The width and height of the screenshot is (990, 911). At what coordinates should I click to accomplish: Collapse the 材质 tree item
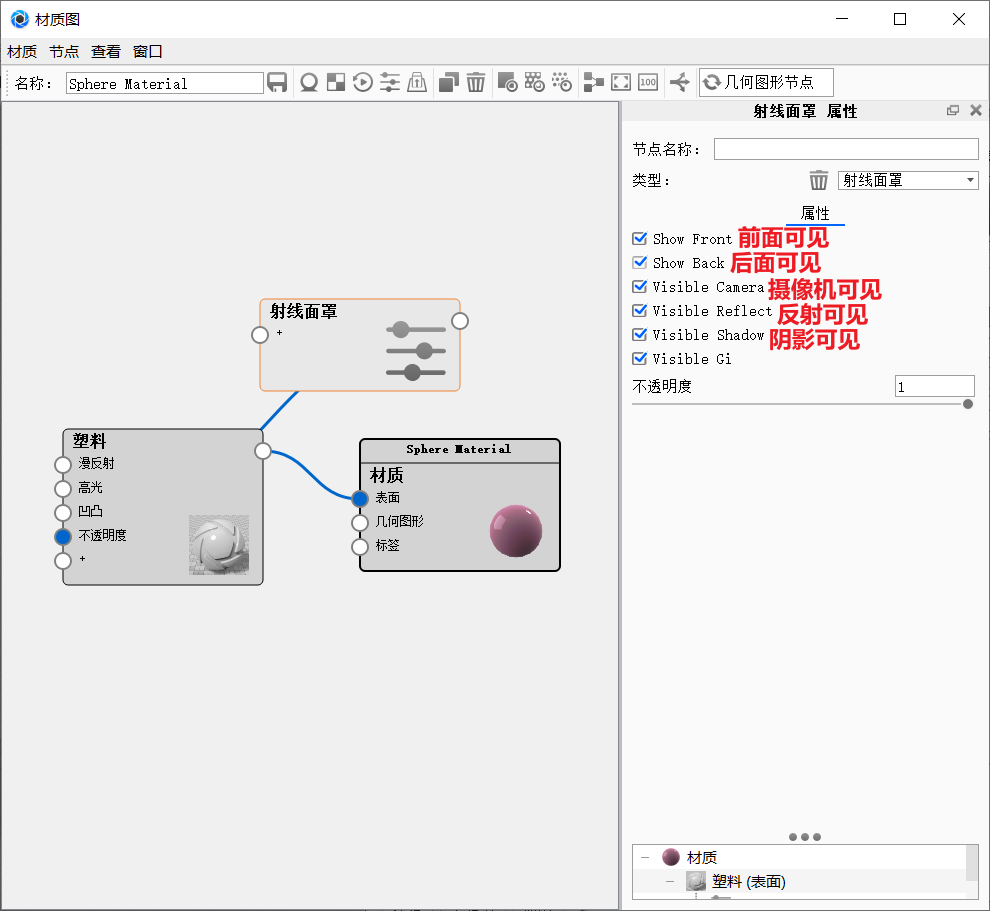pyautogui.click(x=645, y=857)
